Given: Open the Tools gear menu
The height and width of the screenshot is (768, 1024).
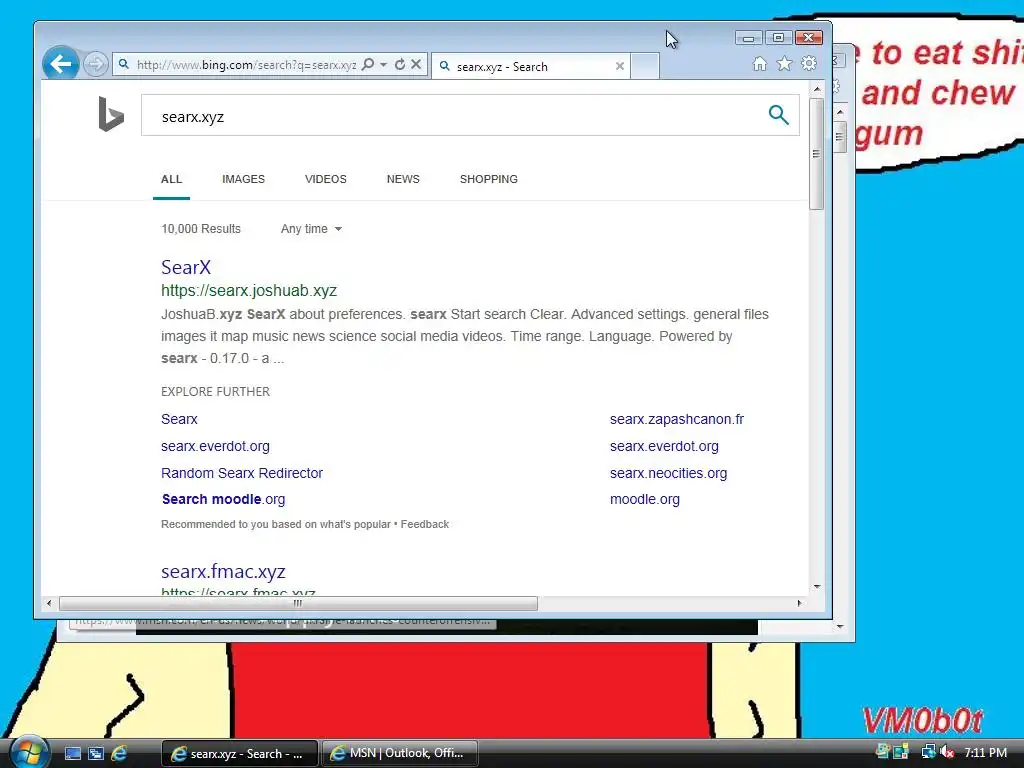Looking at the screenshot, I should coord(809,63).
